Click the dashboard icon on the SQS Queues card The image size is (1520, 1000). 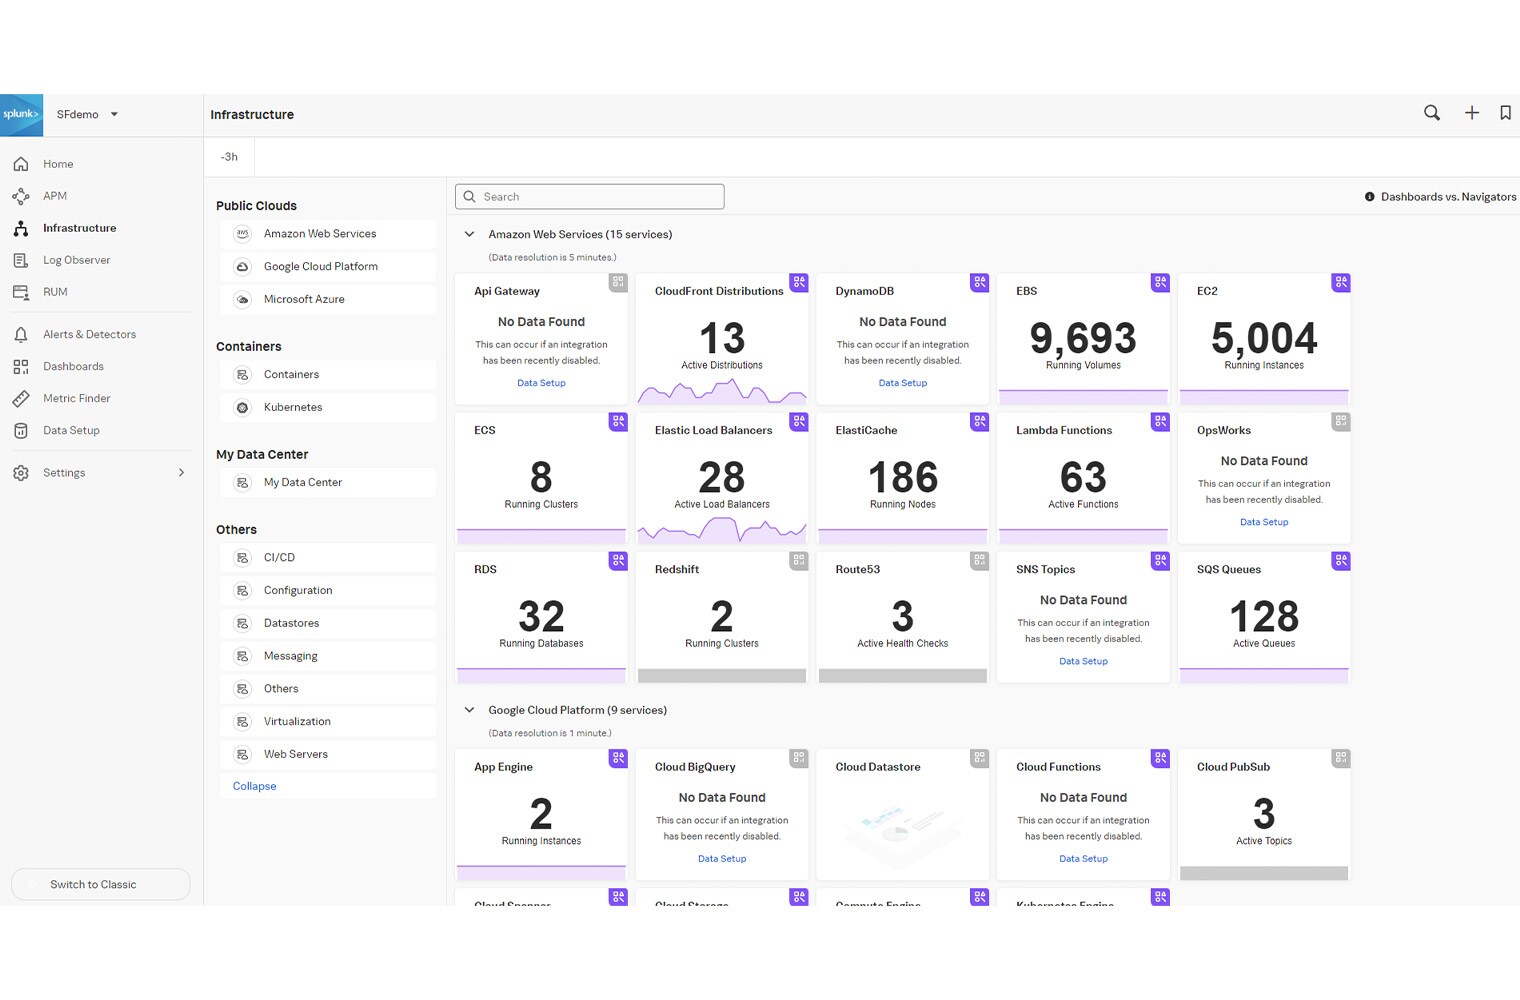coord(1341,561)
